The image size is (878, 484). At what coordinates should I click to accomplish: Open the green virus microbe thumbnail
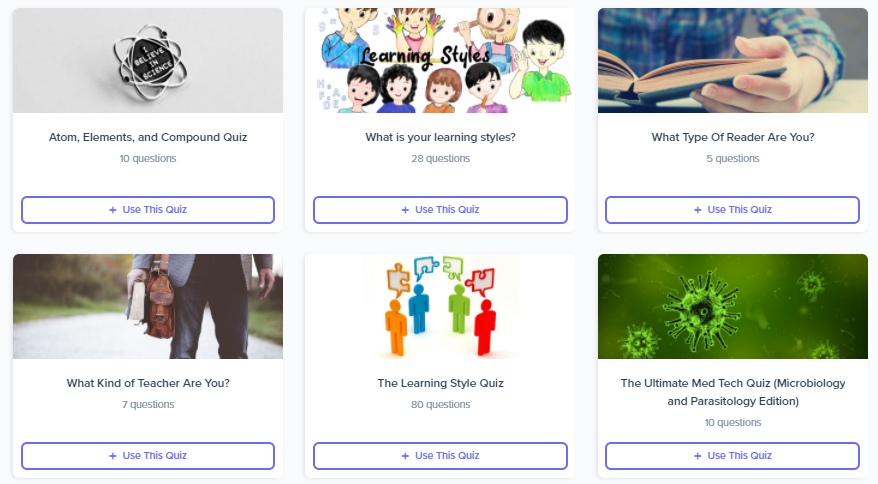coord(732,306)
